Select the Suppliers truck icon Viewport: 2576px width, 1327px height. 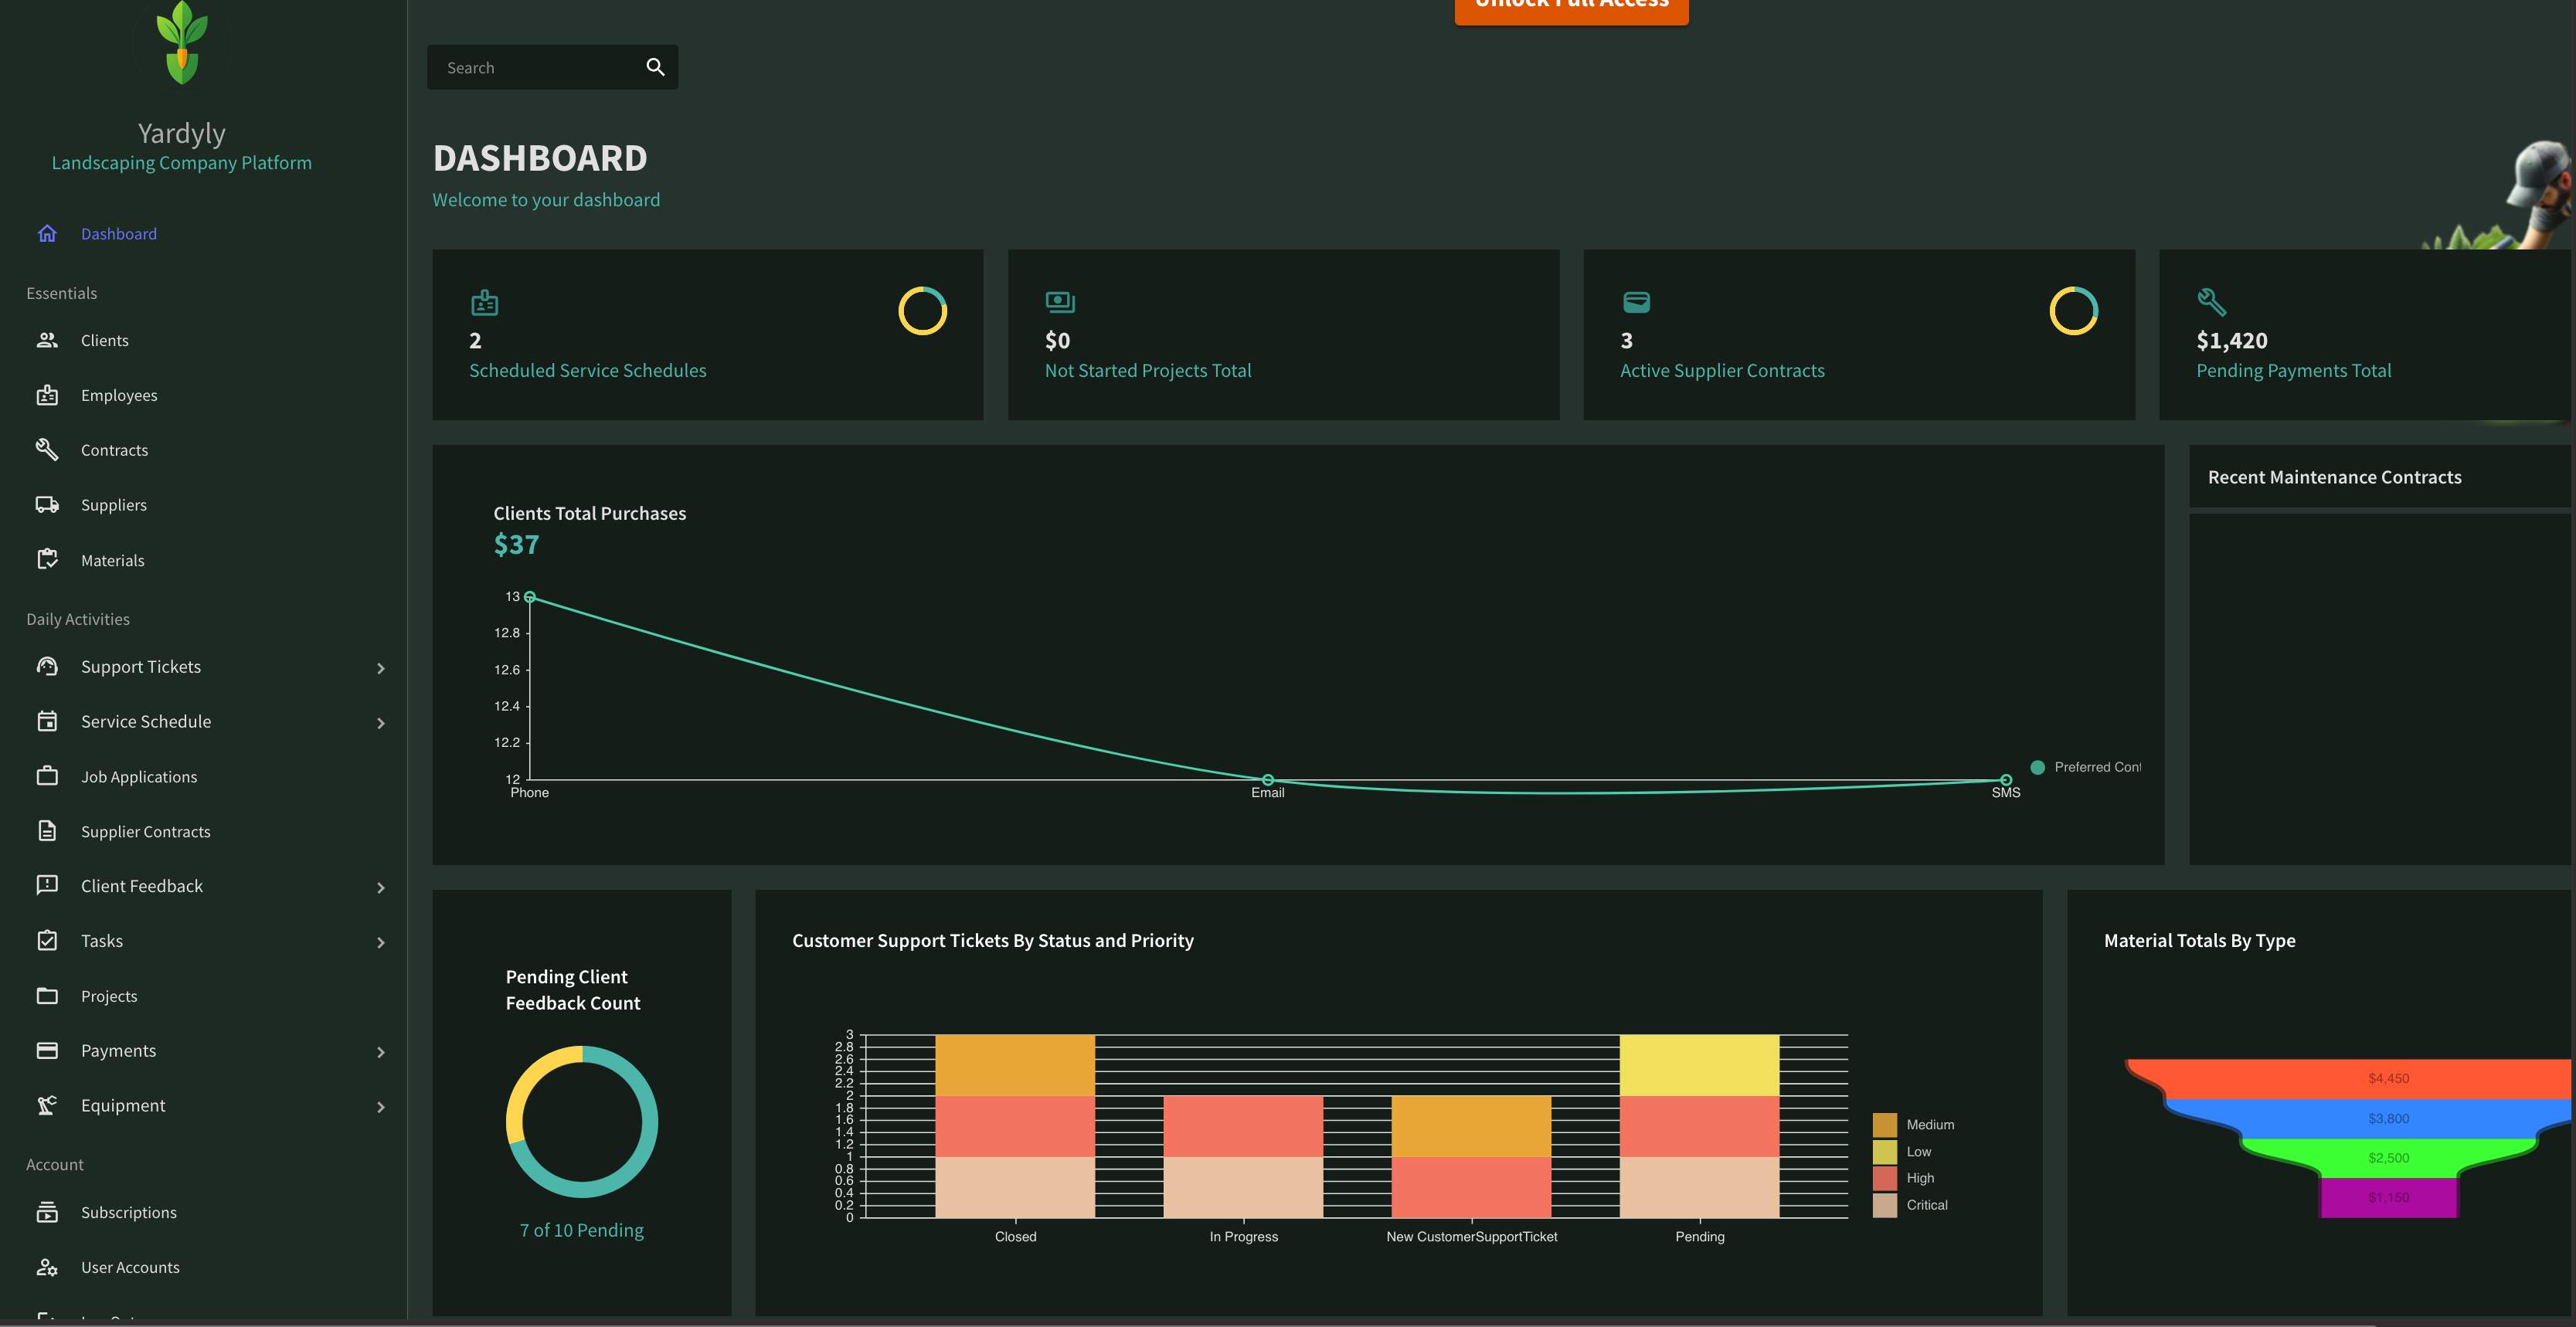47,504
